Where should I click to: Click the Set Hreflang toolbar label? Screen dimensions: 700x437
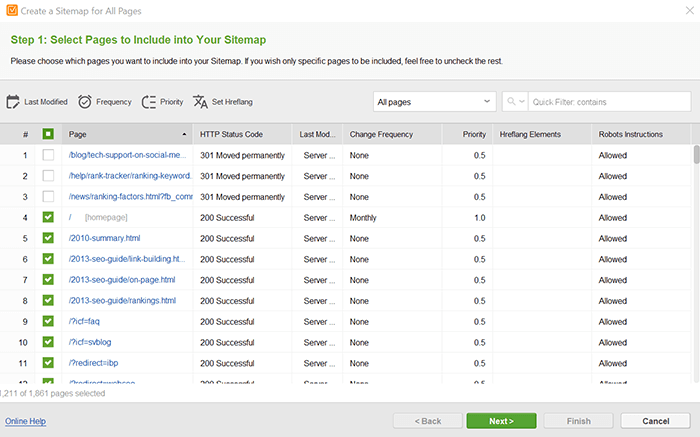tap(232, 102)
